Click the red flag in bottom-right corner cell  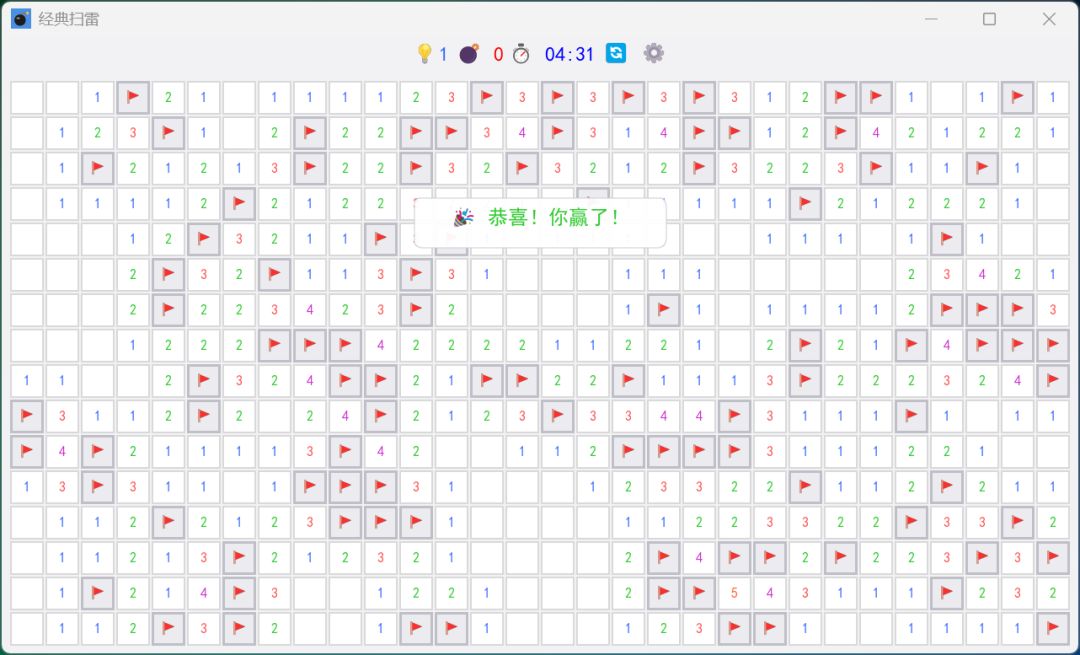pos(1052,628)
